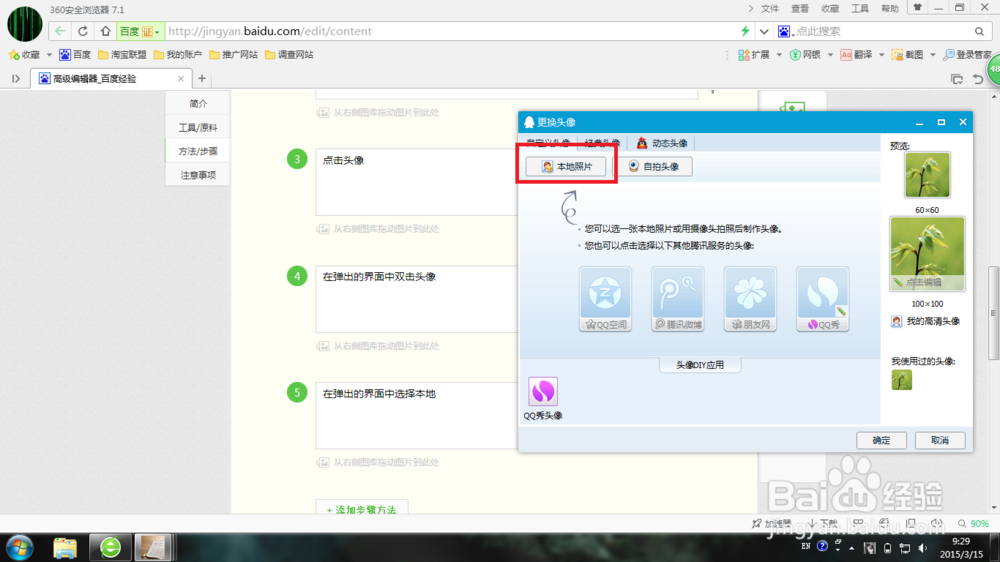Go to the 简介 section
Screen dimensions: 1000x562
point(198,103)
